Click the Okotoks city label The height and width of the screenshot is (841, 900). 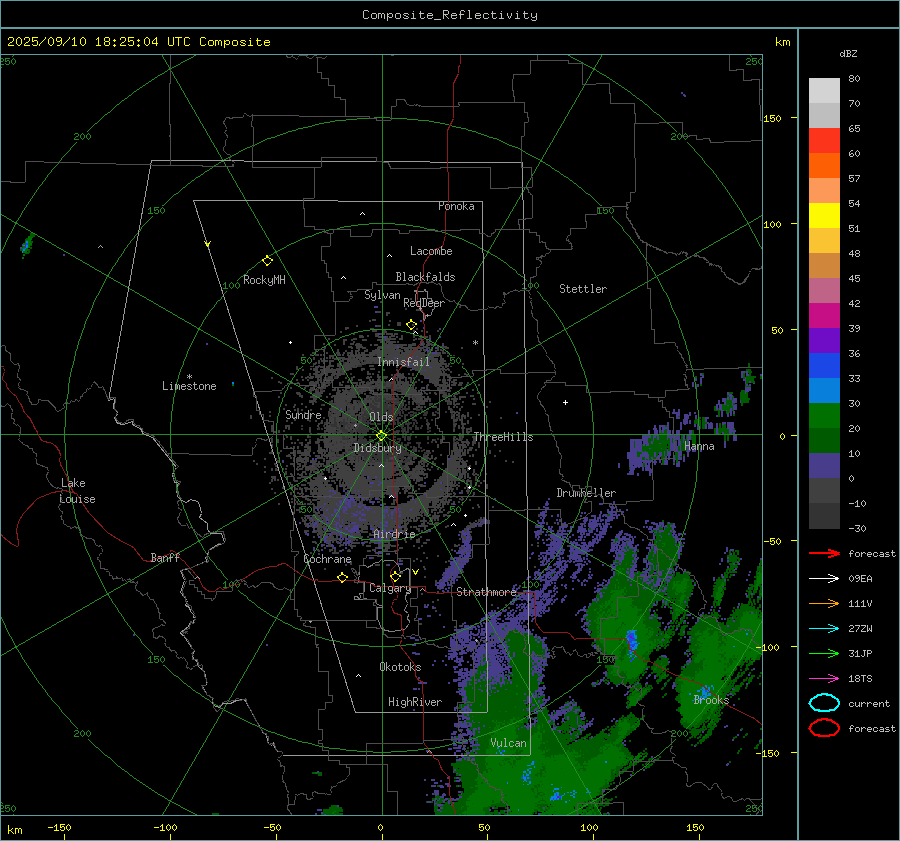400,667
